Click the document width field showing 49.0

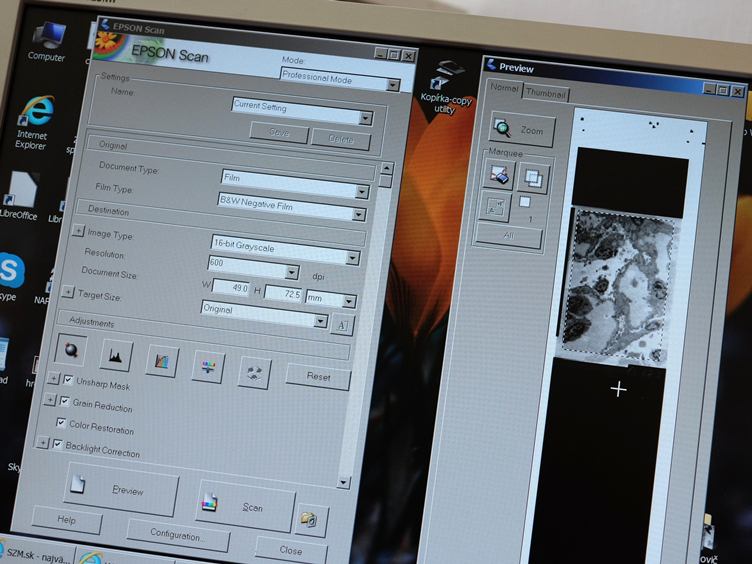coord(231,288)
